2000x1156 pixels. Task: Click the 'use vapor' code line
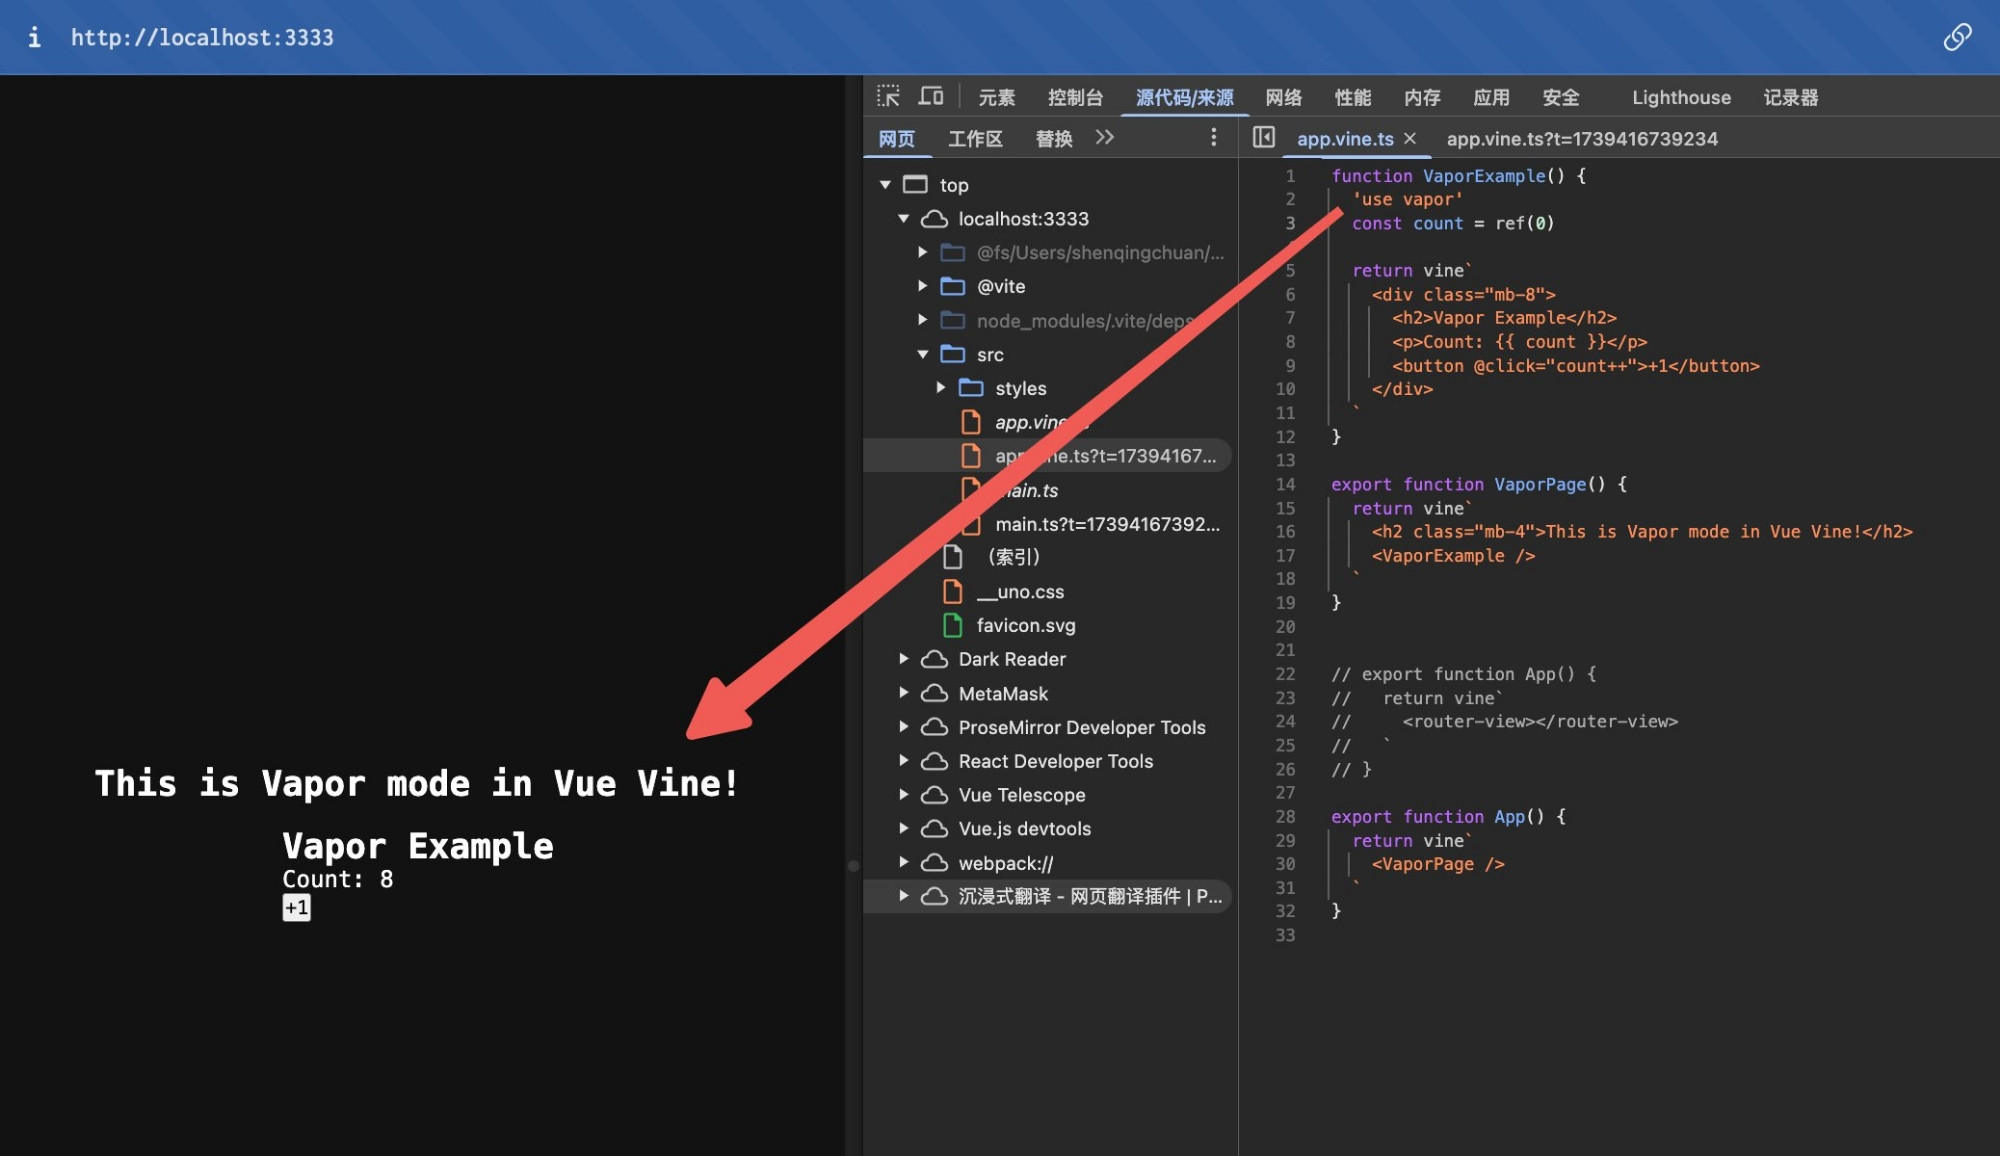(x=1407, y=199)
